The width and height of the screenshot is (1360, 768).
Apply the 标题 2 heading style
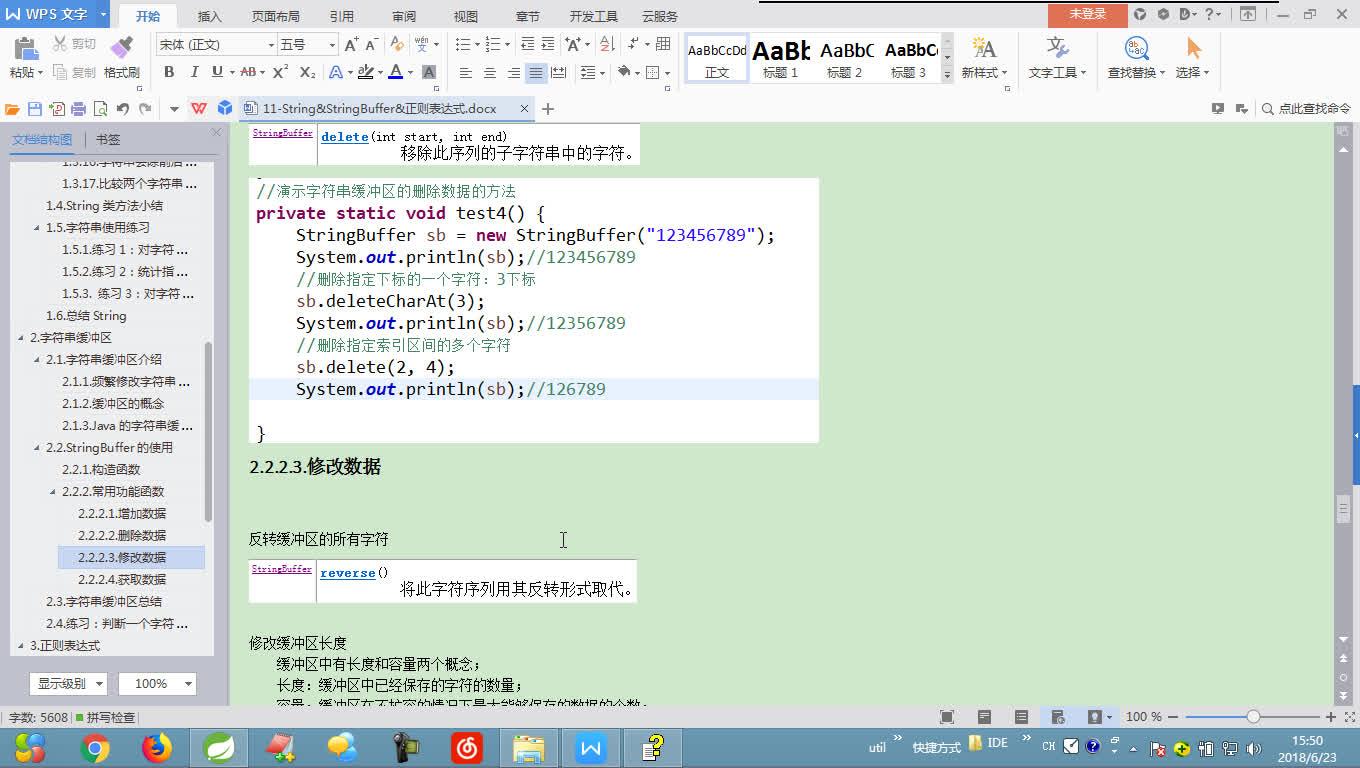(x=845, y=59)
